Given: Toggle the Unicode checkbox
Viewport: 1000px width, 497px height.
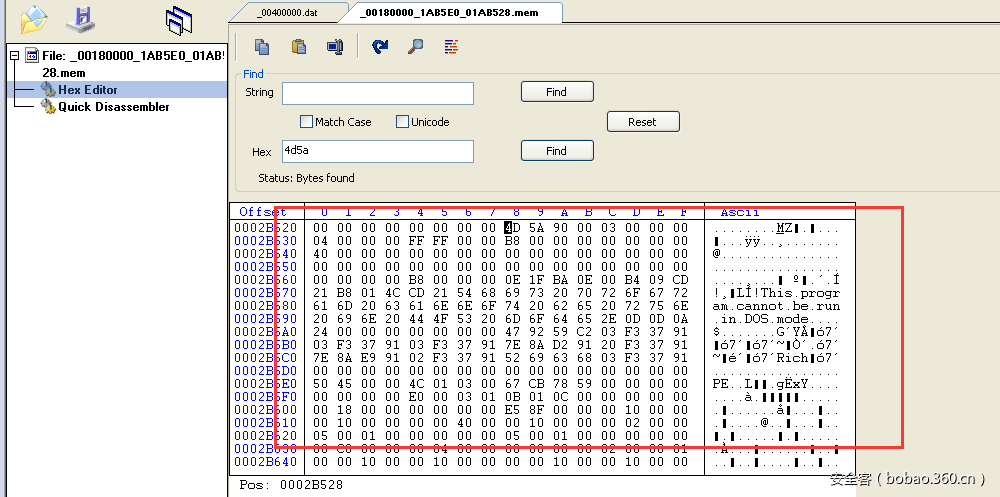Looking at the screenshot, I should 402,122.
